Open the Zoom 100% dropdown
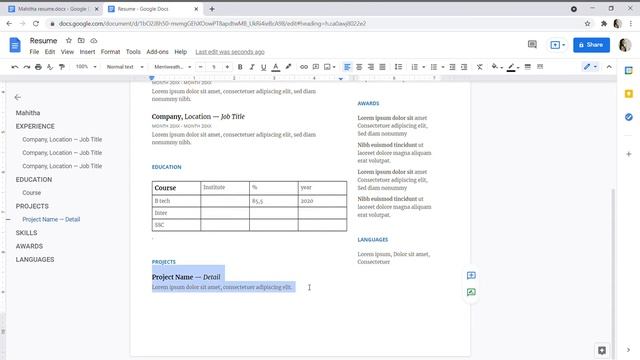This screenshot has height=360, width=640. click(86, 67)
